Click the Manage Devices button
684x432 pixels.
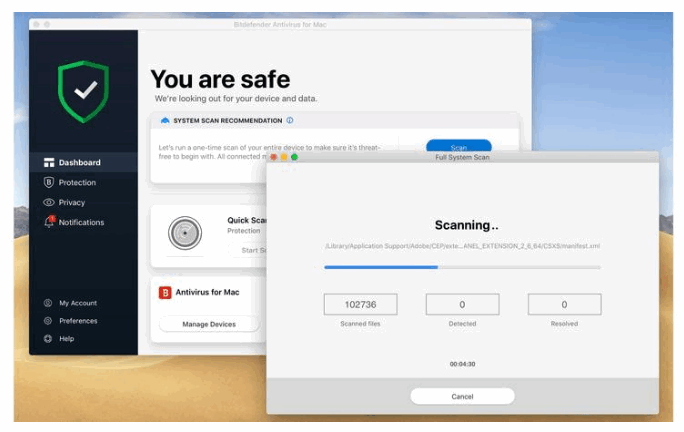(x=209, y=324)
